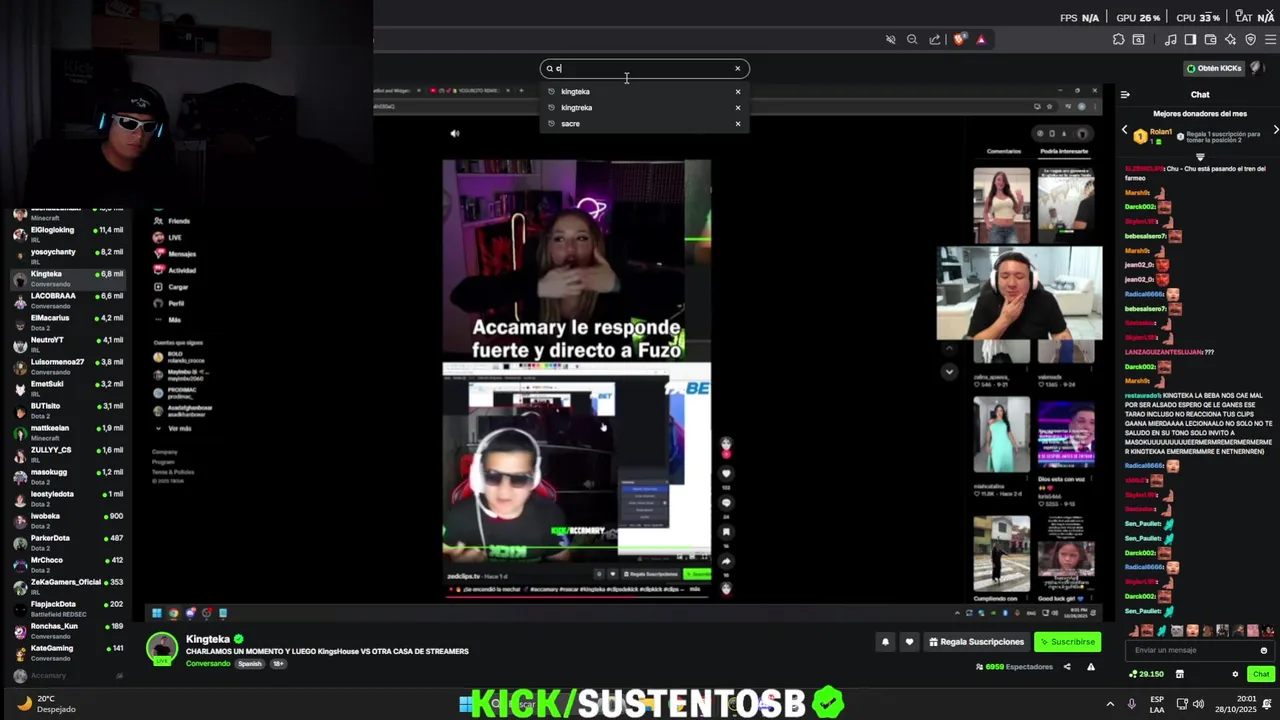Click the report warning triangle icon
This screenshot has height=720, width=1280.
click(x=1091, y=667)
